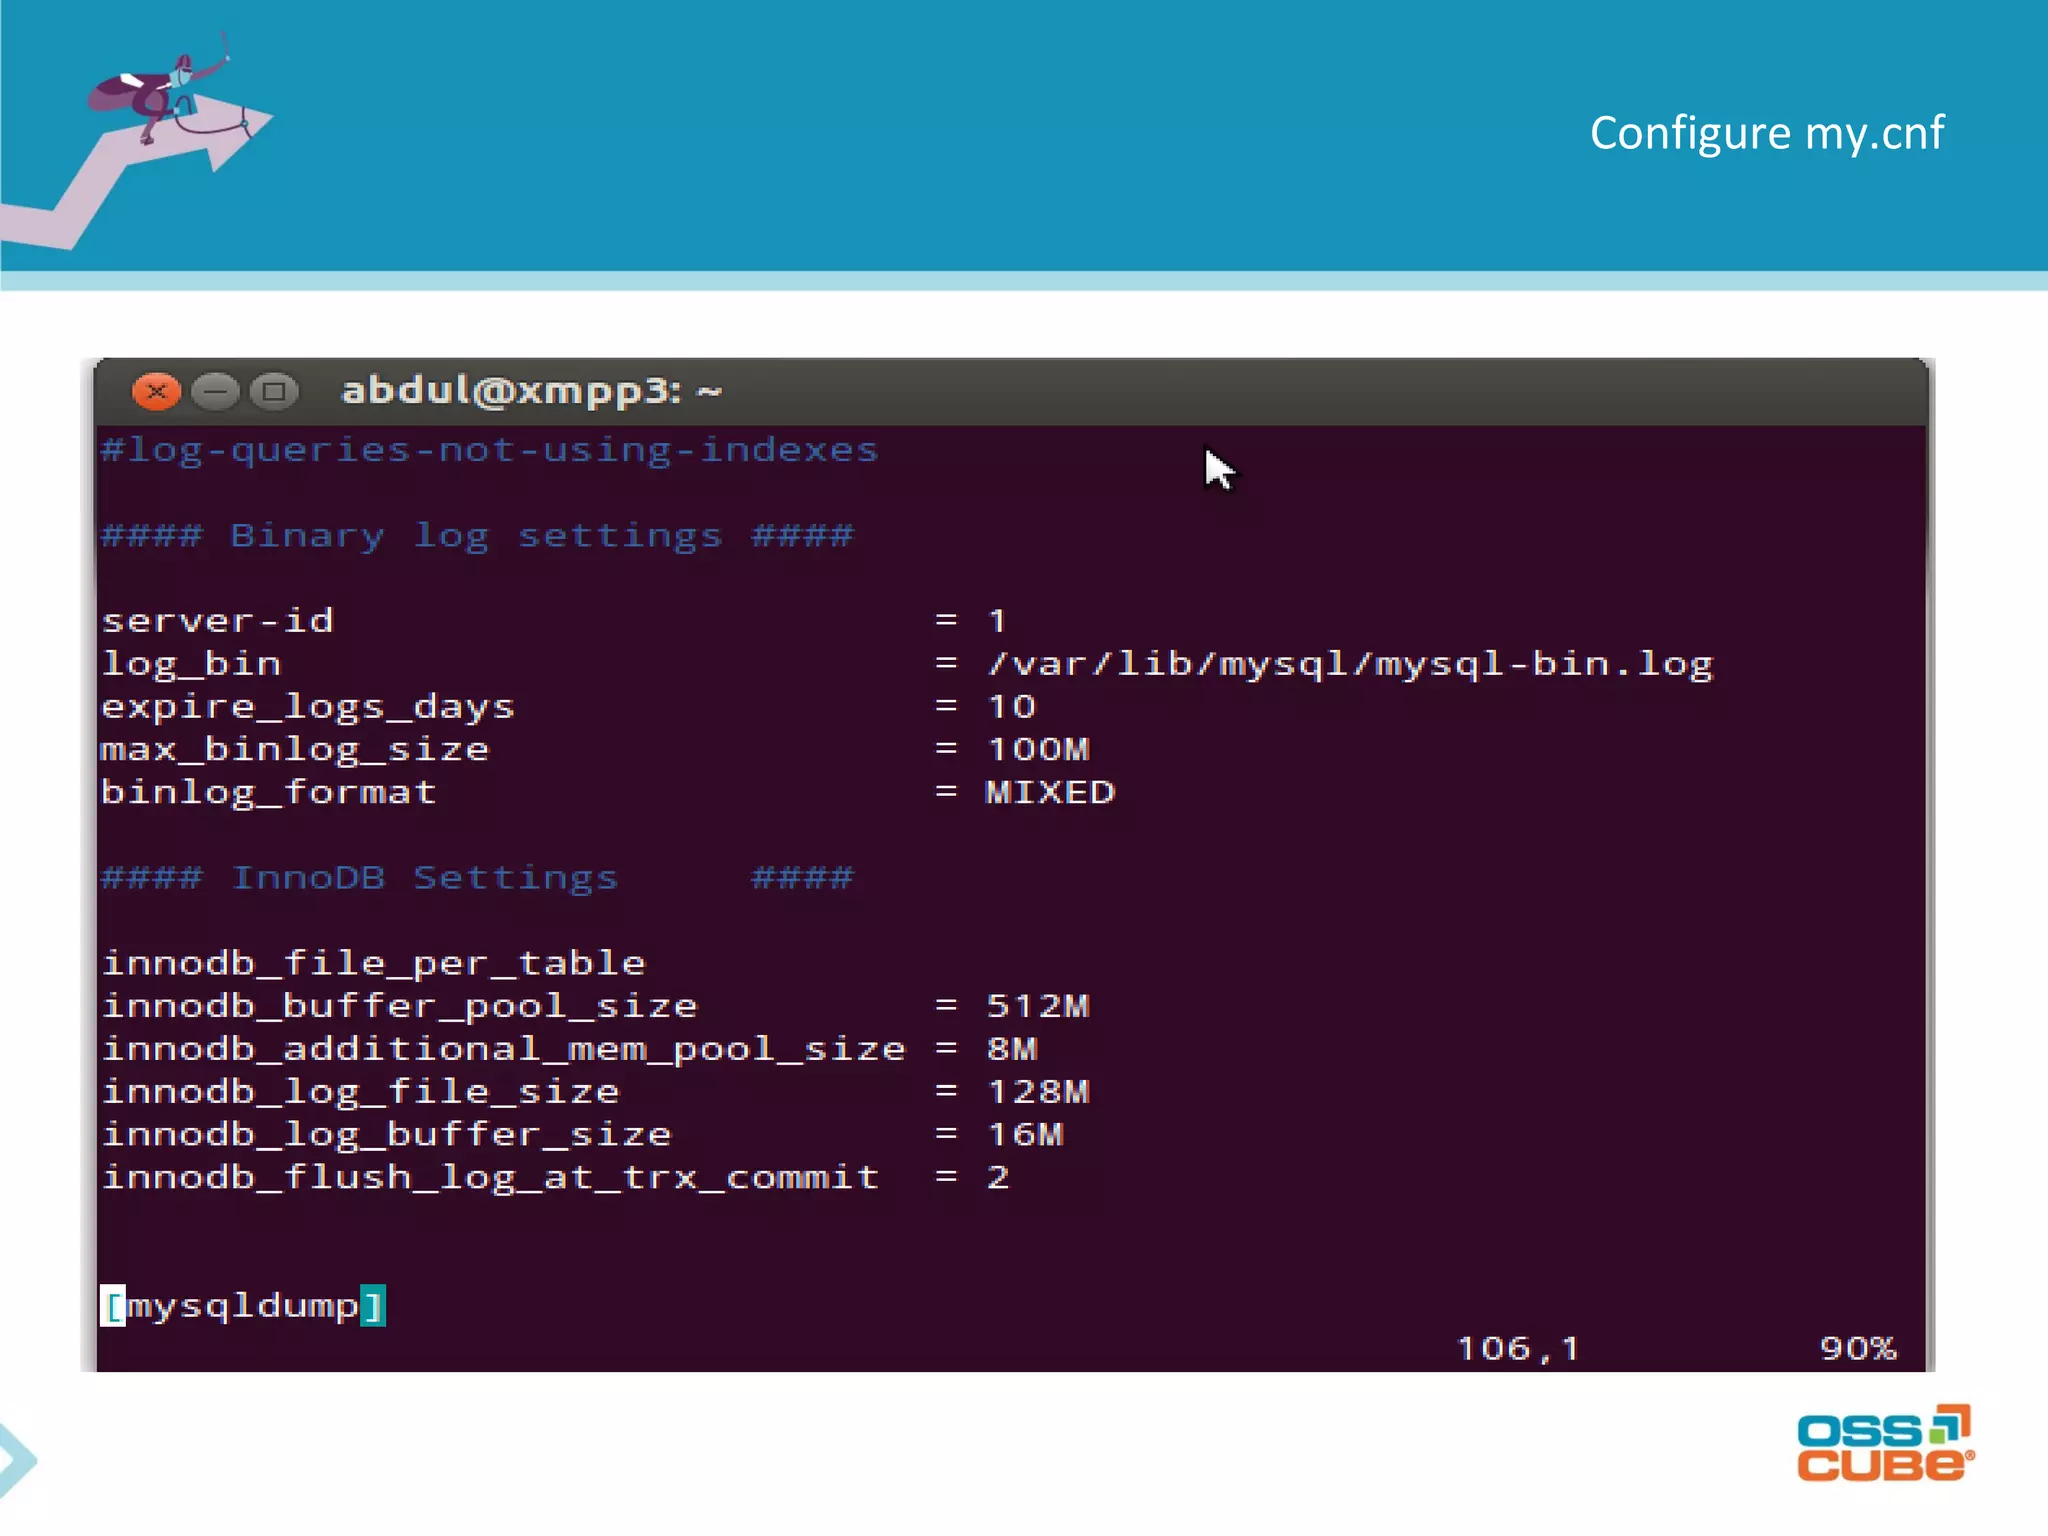Click the 'expire_logs_days' setting name
Viewport: 2048px width, 1536px height.
(308, 707)
